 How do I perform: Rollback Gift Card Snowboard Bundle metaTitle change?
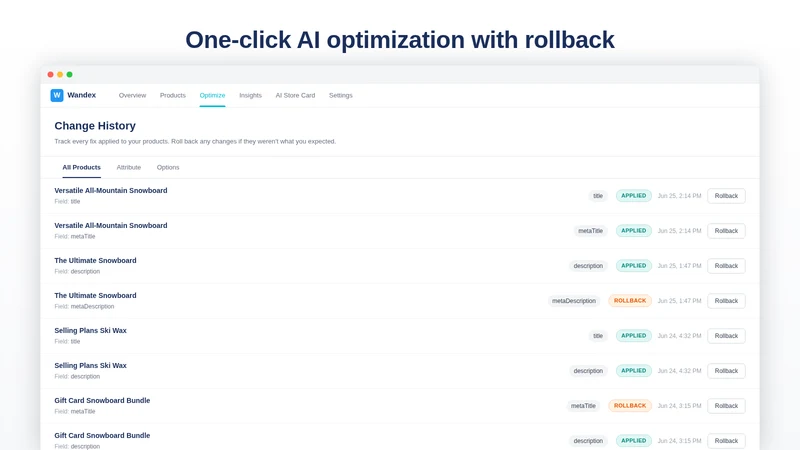pos(726,406)
